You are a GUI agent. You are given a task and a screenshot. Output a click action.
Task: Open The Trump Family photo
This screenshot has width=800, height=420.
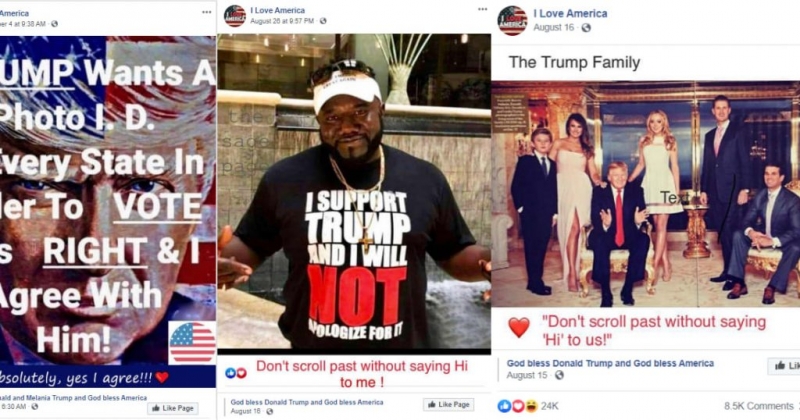click(x=645, y=194)
